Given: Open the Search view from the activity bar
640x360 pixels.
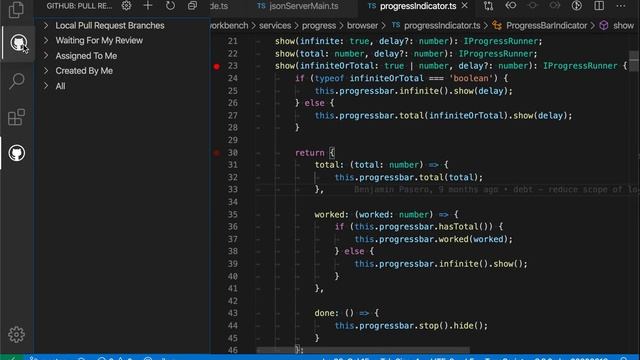Looking at the screenshot, I should pos(16,81).
